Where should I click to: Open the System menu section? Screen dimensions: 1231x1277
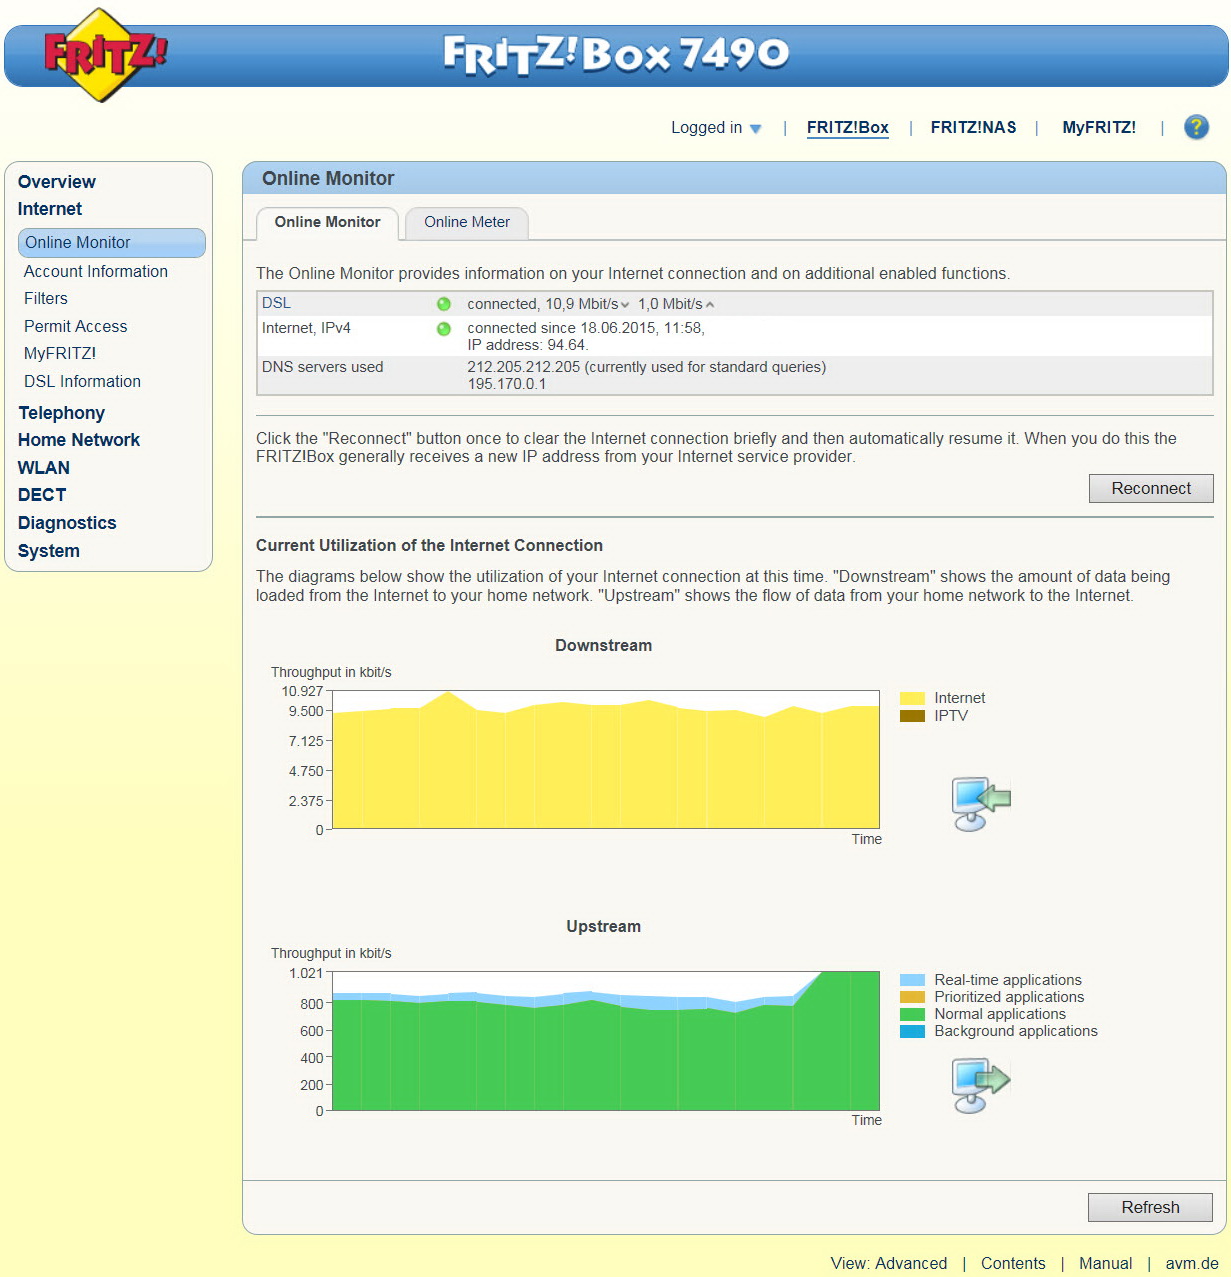(x=49, y=551)
